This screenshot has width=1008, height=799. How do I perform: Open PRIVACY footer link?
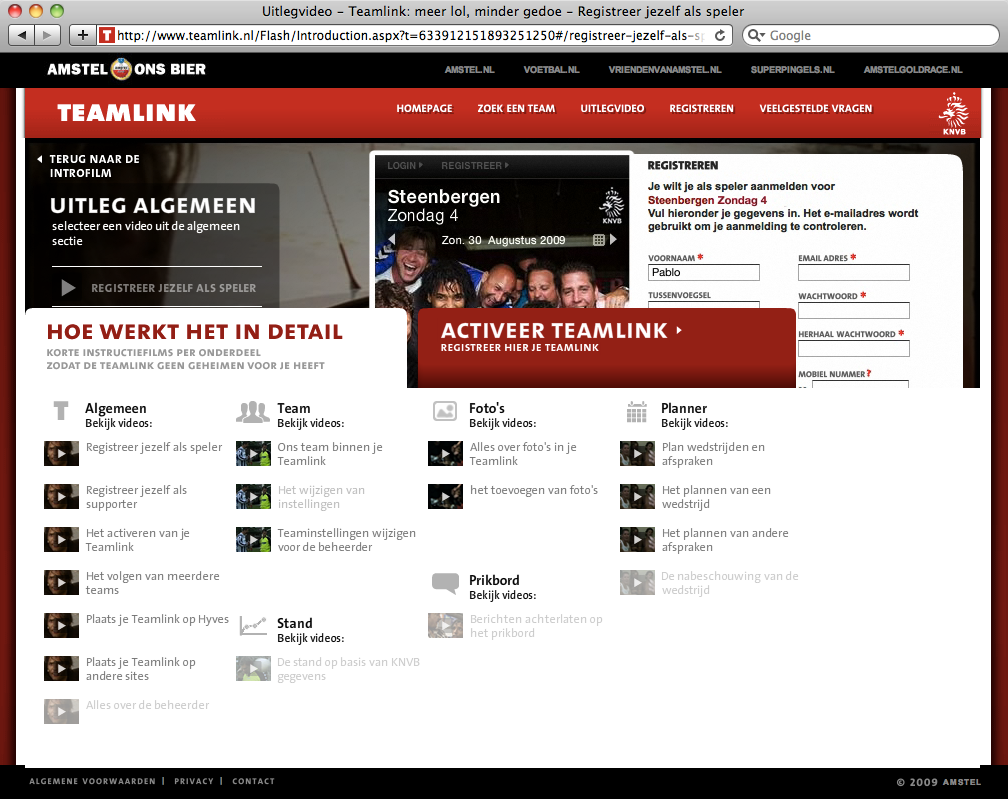pos(194,782)
